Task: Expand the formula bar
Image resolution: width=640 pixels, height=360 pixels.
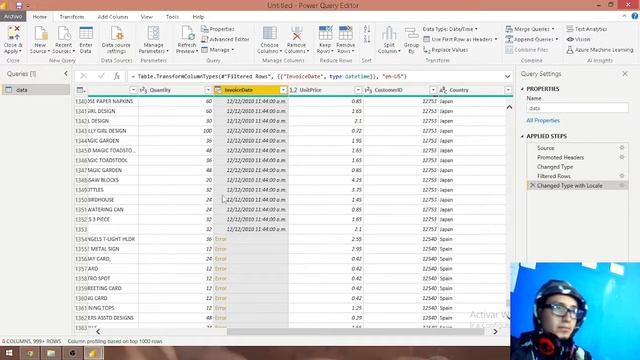Action: point(507,76)
